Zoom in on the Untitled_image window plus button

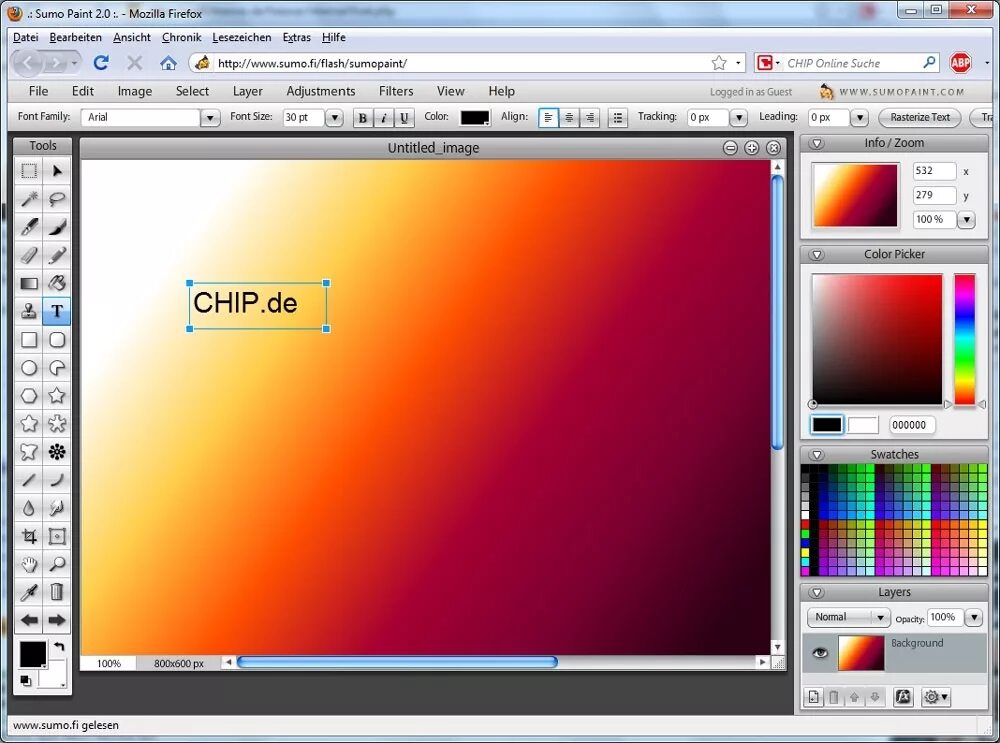752,148
